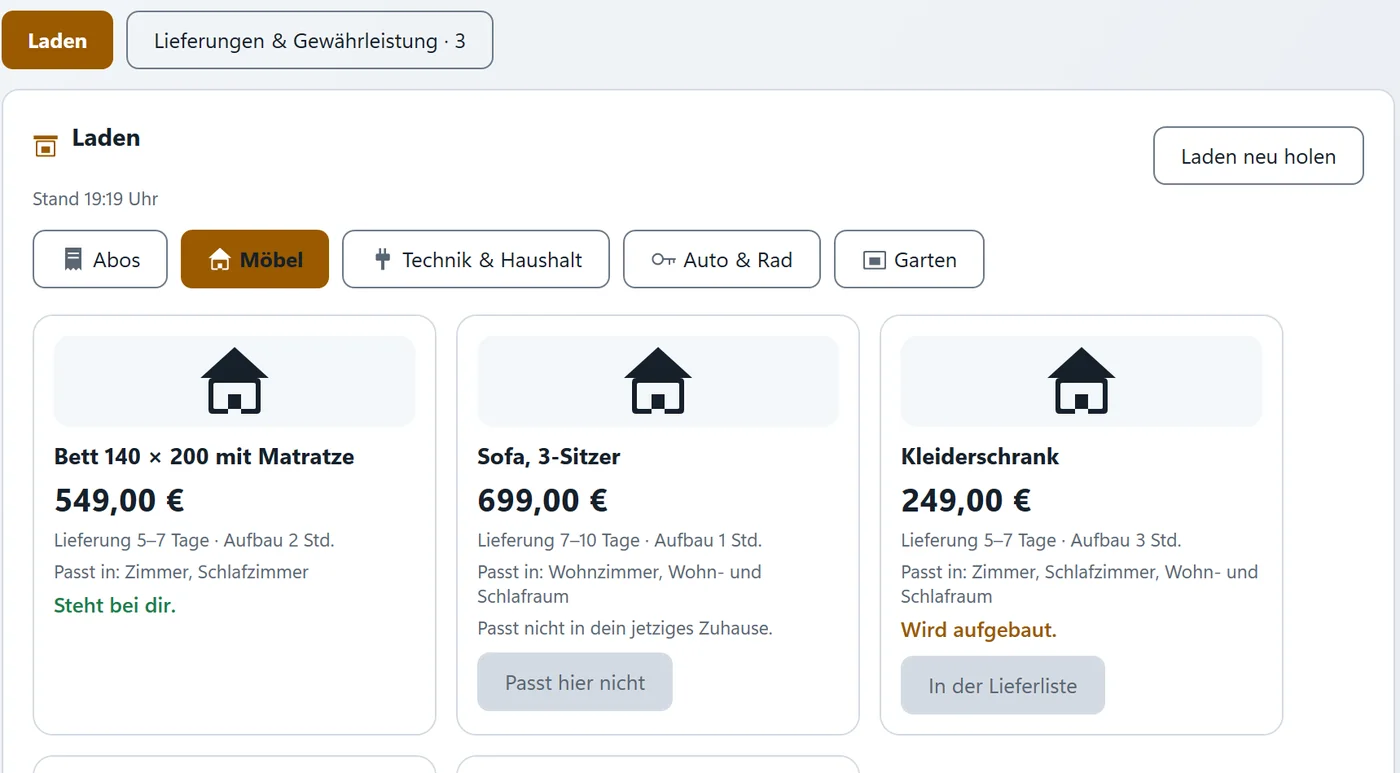This screenshot has width=1400, height=773.
Task: Click the Bett 140 × 200 mit Matratze title
Action: click(x=204, y=457)
